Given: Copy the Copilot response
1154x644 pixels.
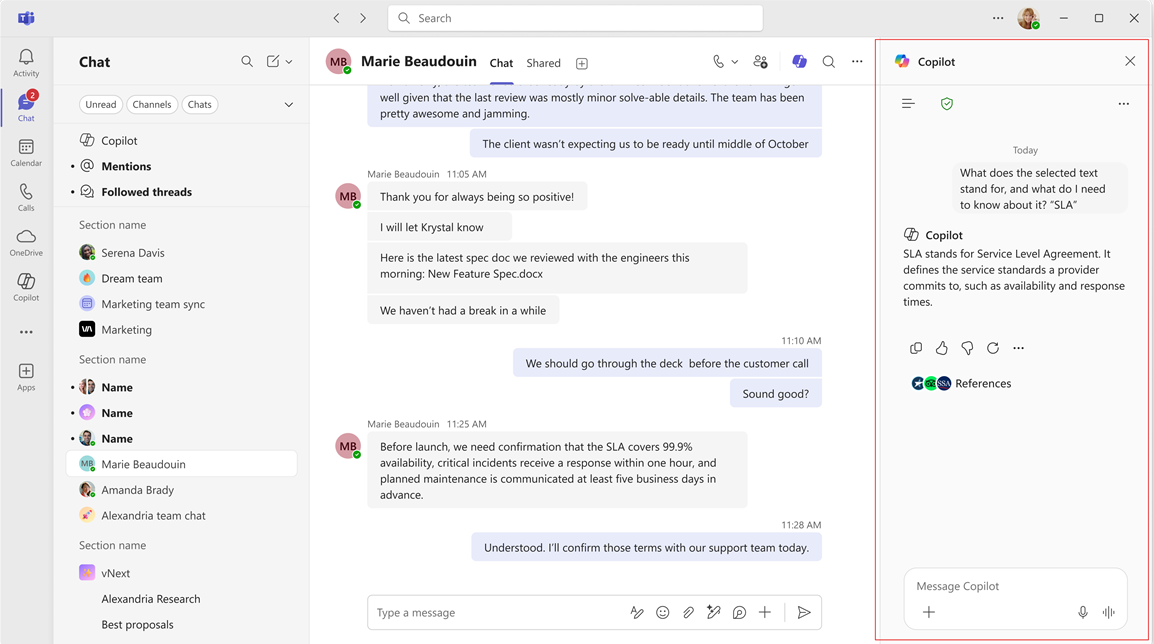Looking at the screenshot, I should tap(916, 348).
